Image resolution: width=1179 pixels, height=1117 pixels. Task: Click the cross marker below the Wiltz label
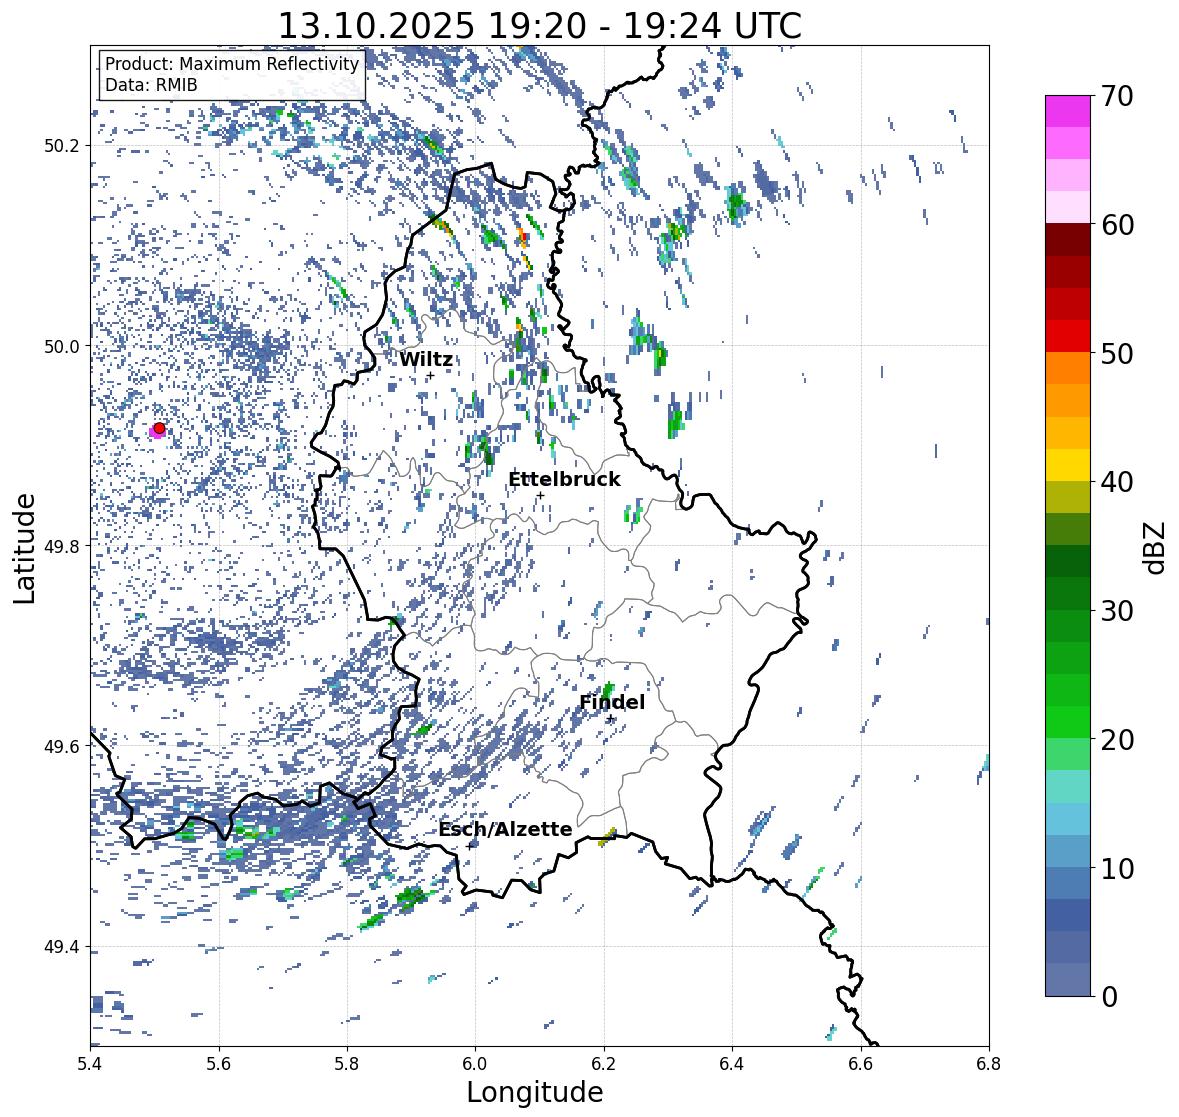coord(430,376)
